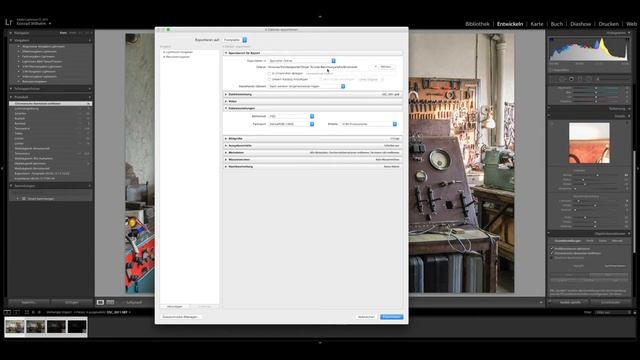
Task: Click the Hinzufügen button below presets
Action: 175,307
